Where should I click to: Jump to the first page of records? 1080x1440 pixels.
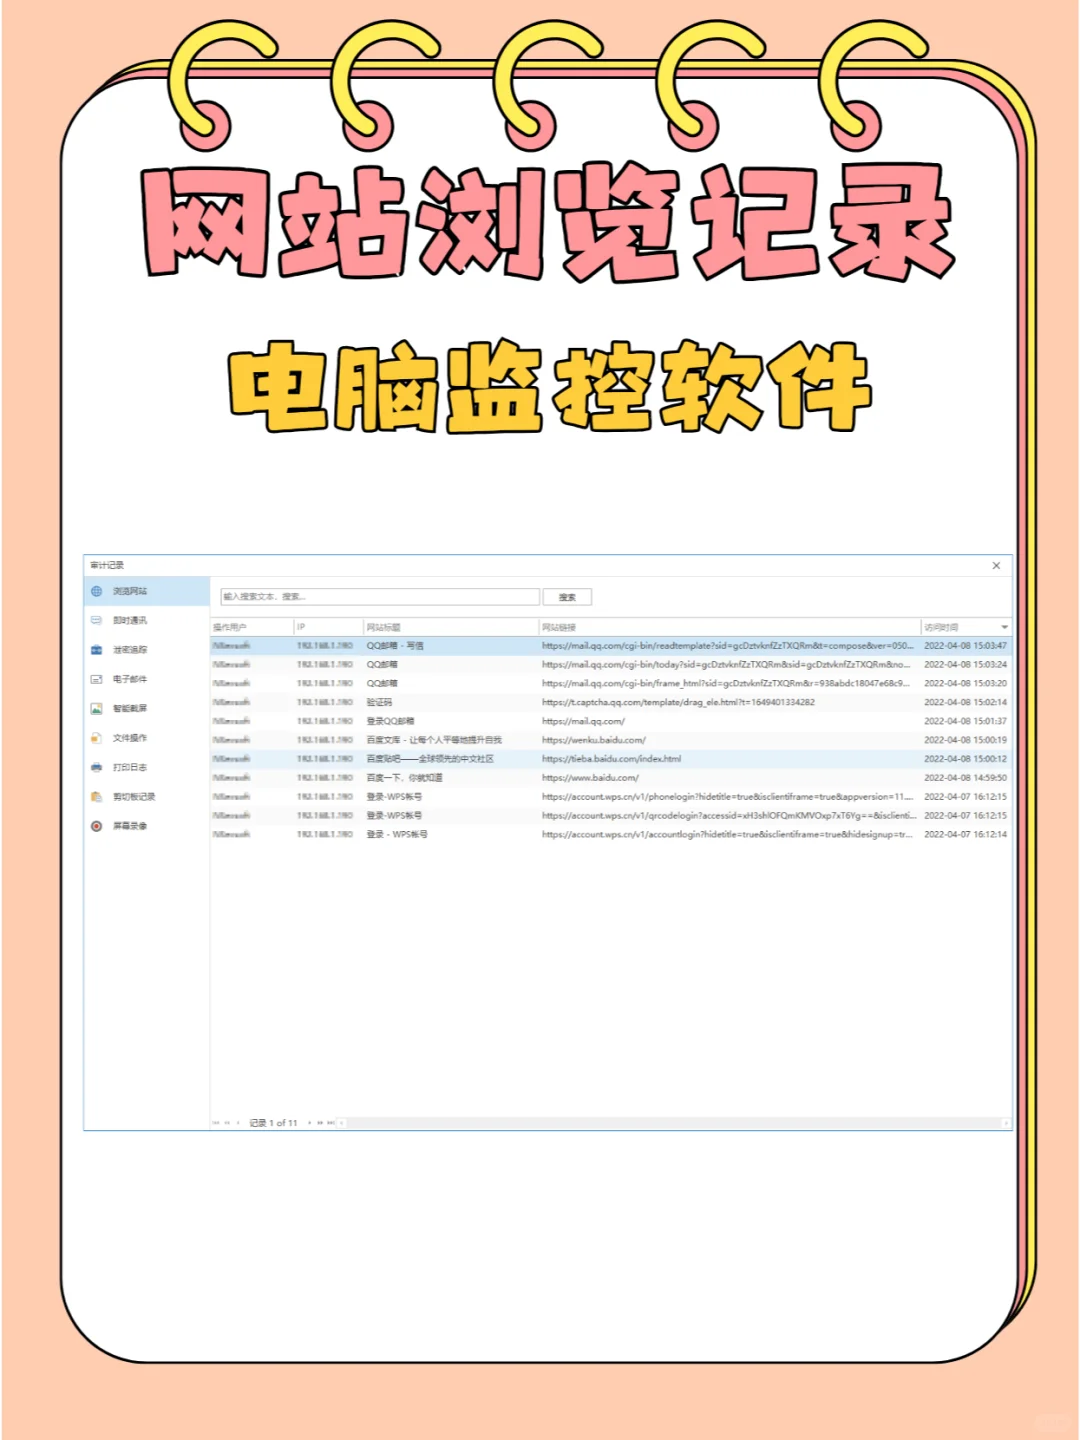(x=216, y=1121)
